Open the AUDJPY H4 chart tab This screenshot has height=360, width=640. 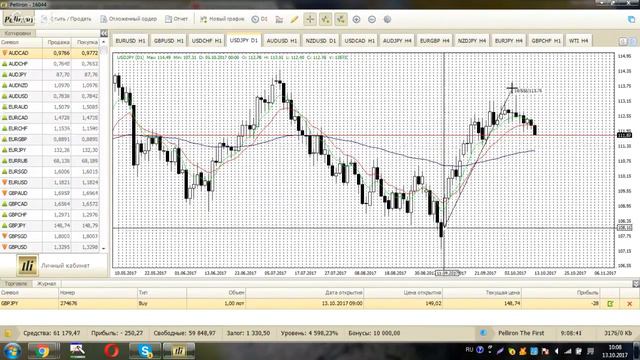click(397, 41)
